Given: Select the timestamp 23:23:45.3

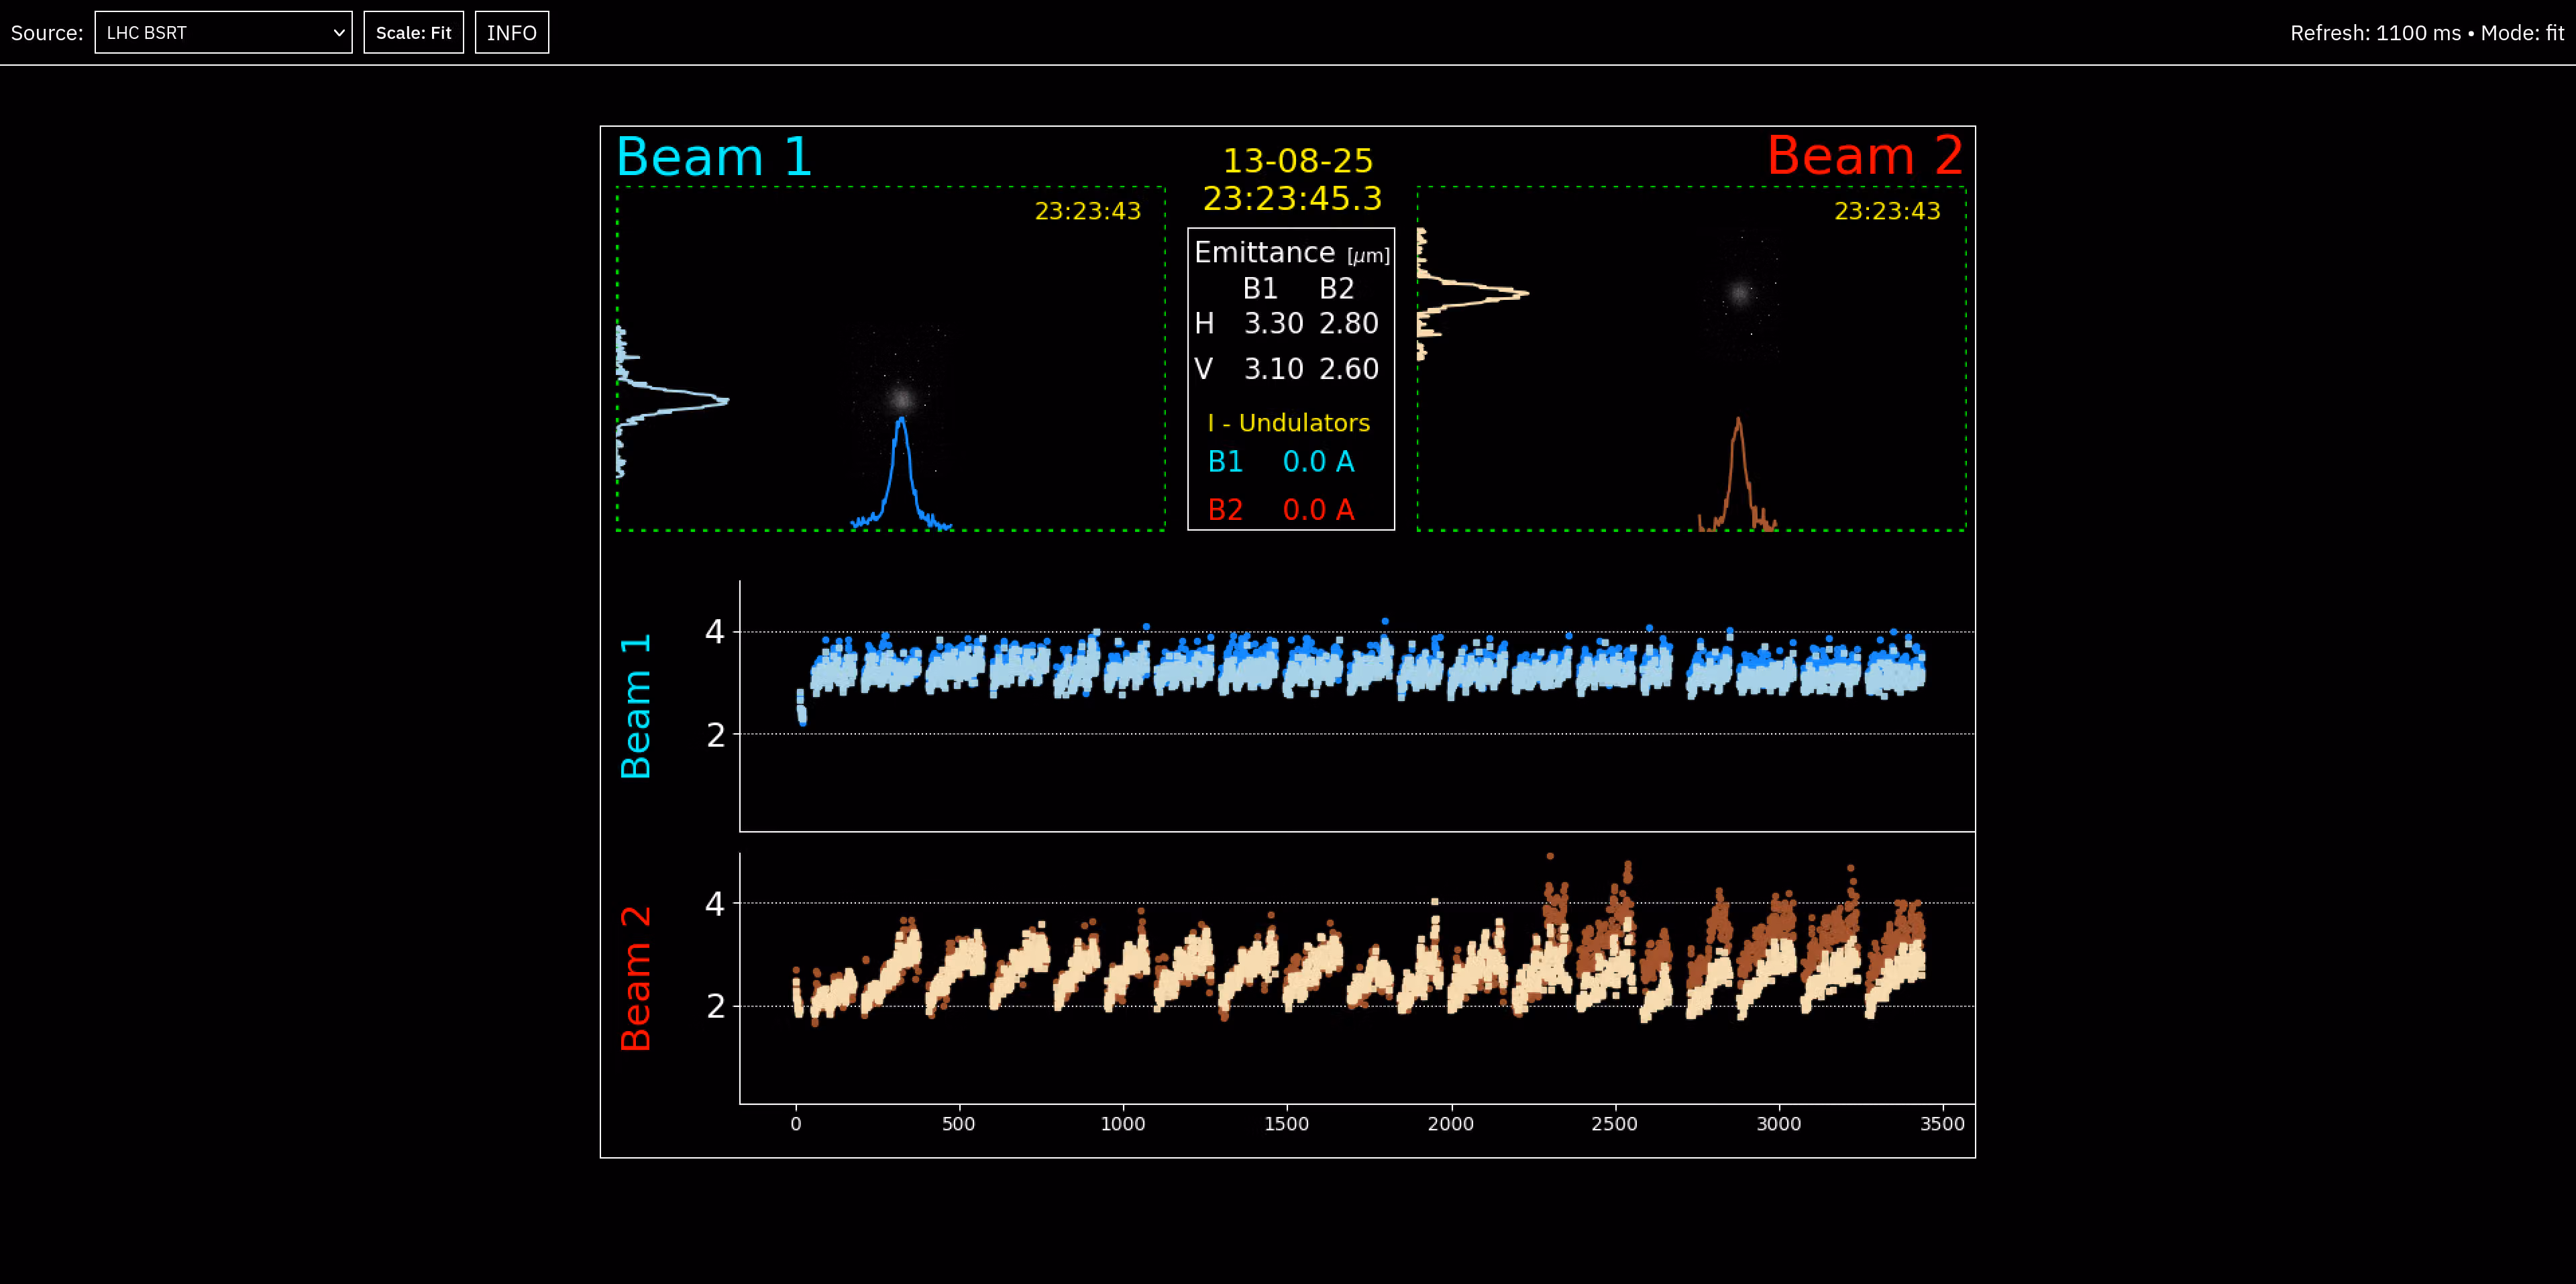Looking at the screenshot, I should click(x=1292, y=199).
